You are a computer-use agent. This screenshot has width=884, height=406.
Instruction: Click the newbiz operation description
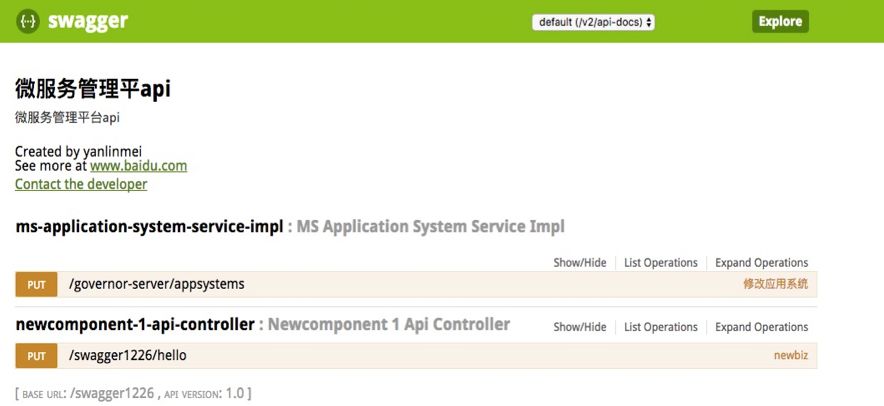pos(790,356)
